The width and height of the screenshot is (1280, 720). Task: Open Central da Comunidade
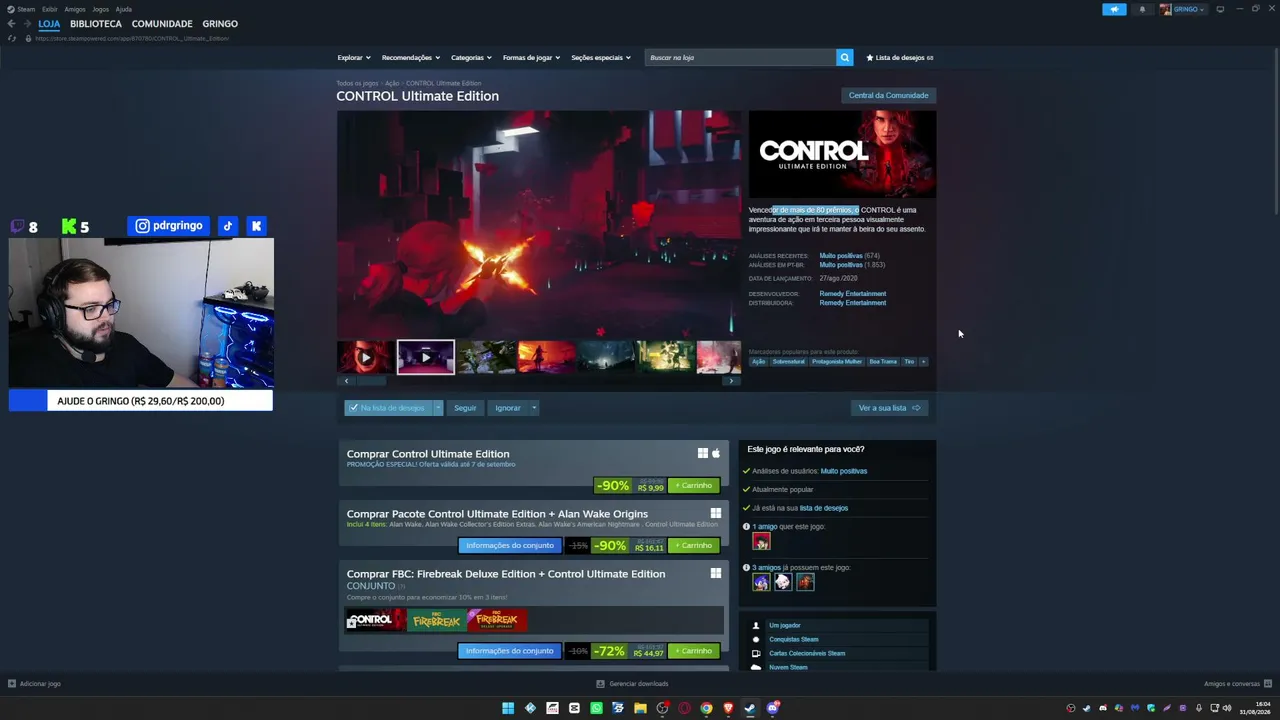[x=889, y=96]
